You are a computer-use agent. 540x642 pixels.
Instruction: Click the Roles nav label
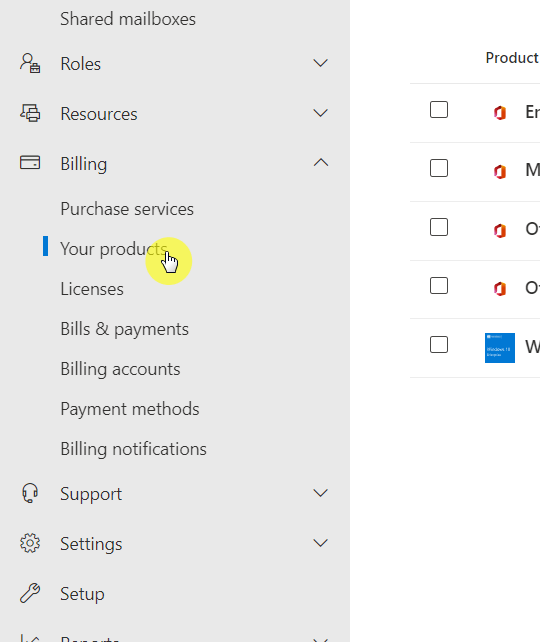point(81,64)
